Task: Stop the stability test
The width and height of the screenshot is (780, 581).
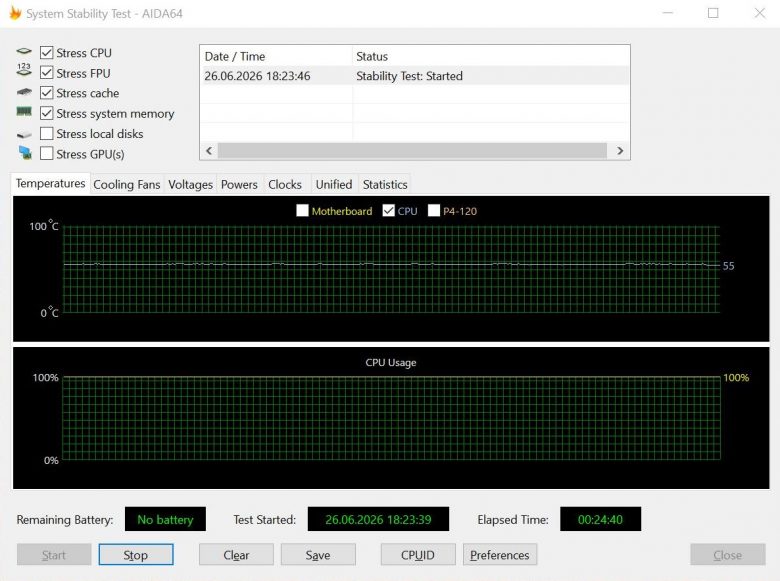Action: [136, 555]
